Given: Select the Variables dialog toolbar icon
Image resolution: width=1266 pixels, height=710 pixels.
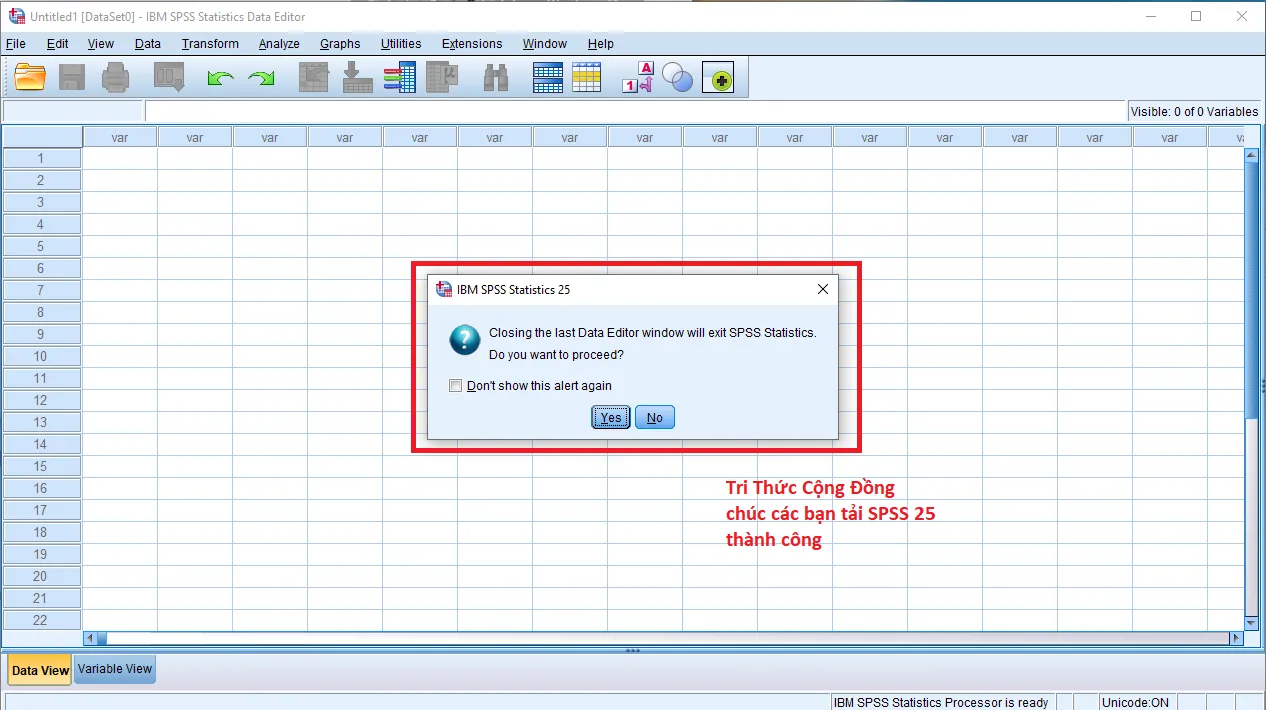Looking at the screenshot, I should 400,77.
